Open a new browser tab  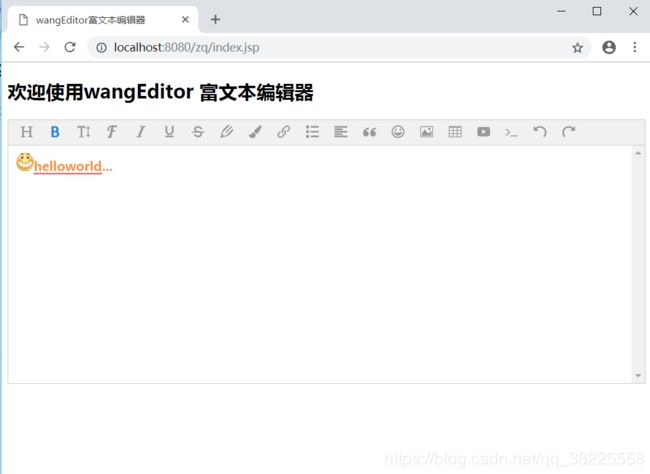pos(215,19)
